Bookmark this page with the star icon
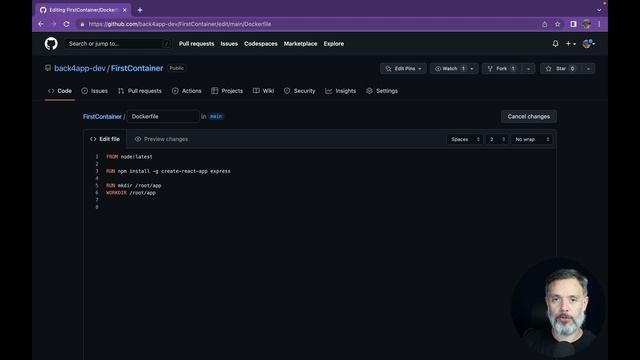Viewport: 640px width, 360px height. click(x=558, y=24)
